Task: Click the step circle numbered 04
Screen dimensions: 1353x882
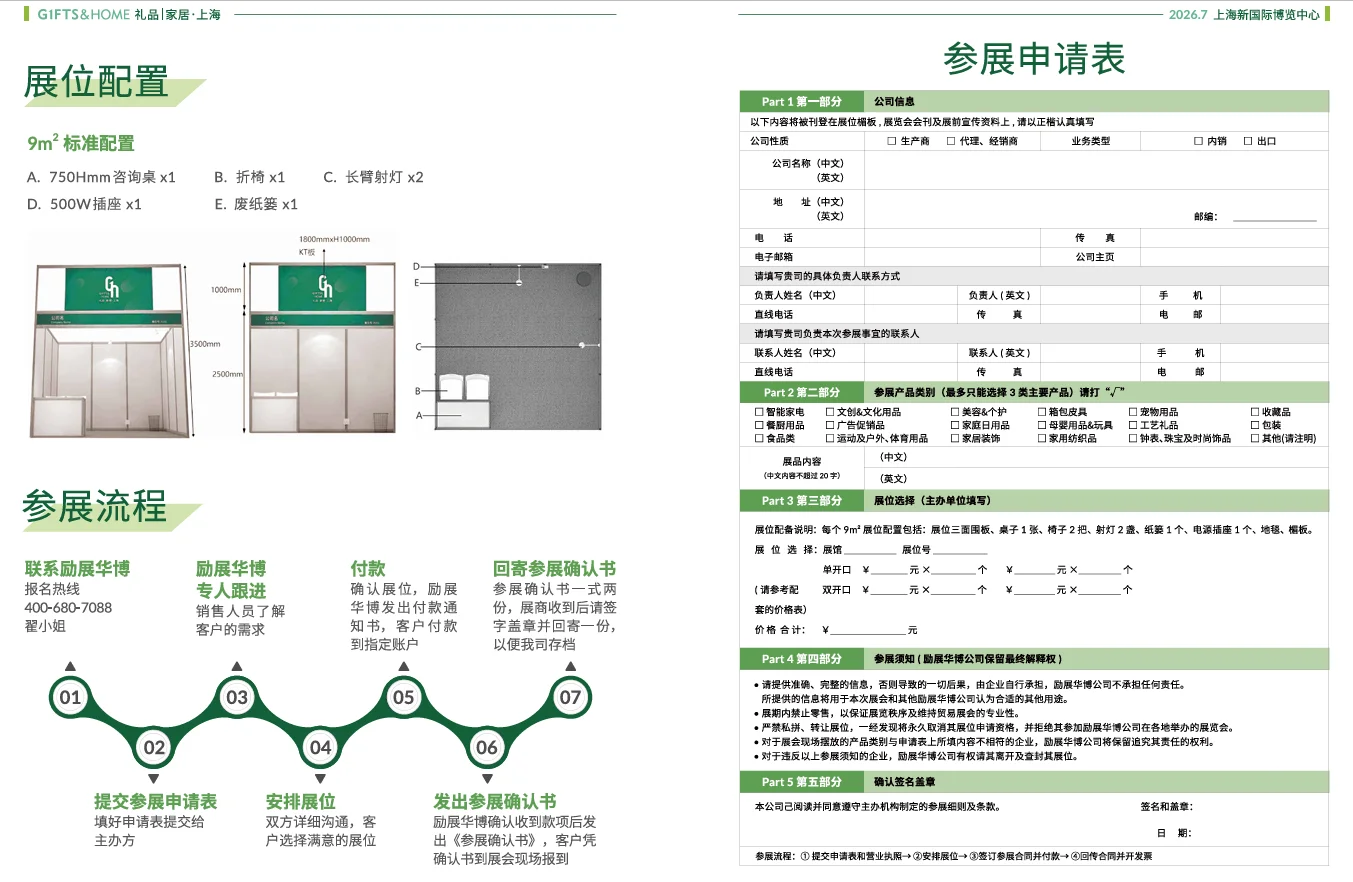Action: click(319, 747)
